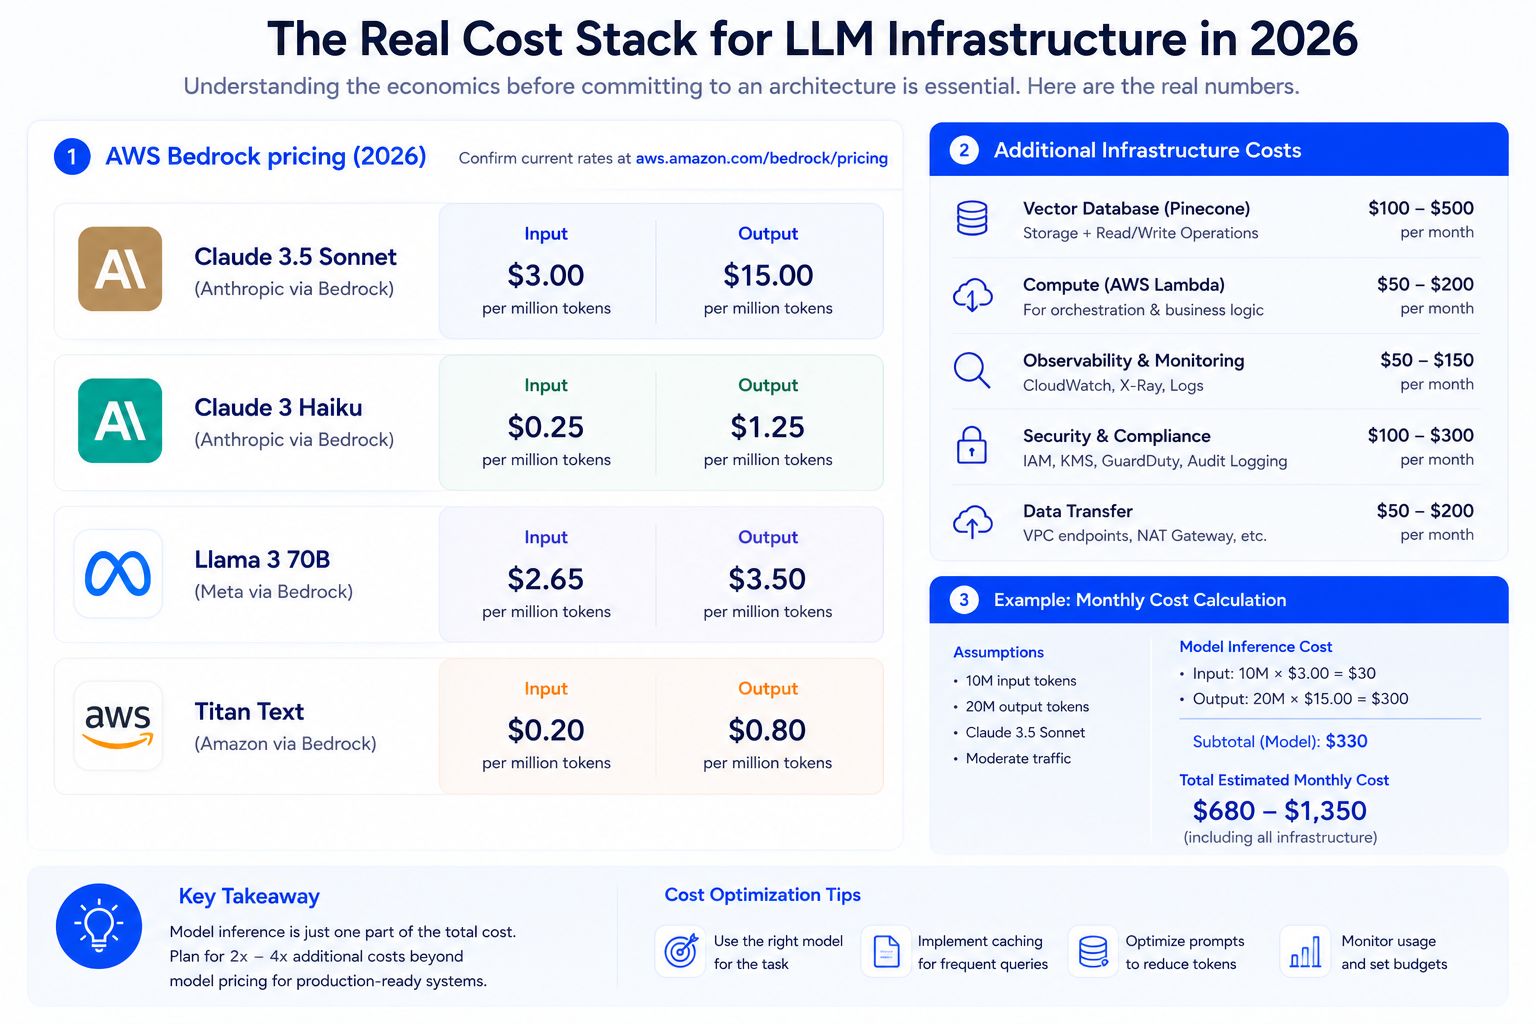The width and height of the screenshot is (1536, 1024).
Task: Click the "$100 – $300" cost range
Action: coord(1421,435)
